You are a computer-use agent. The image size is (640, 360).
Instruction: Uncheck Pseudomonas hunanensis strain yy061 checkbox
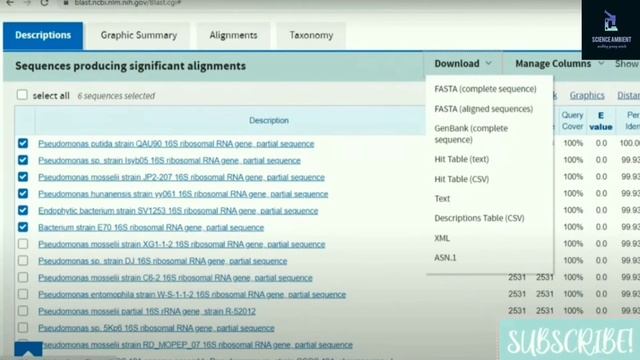[x=23, y=193]
